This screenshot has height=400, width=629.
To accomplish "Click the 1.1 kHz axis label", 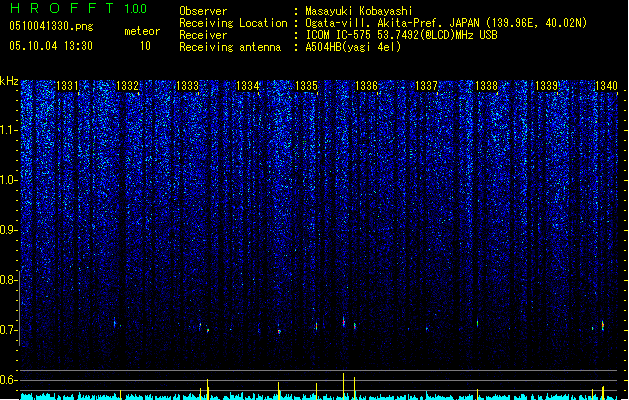I will point(9,130).
